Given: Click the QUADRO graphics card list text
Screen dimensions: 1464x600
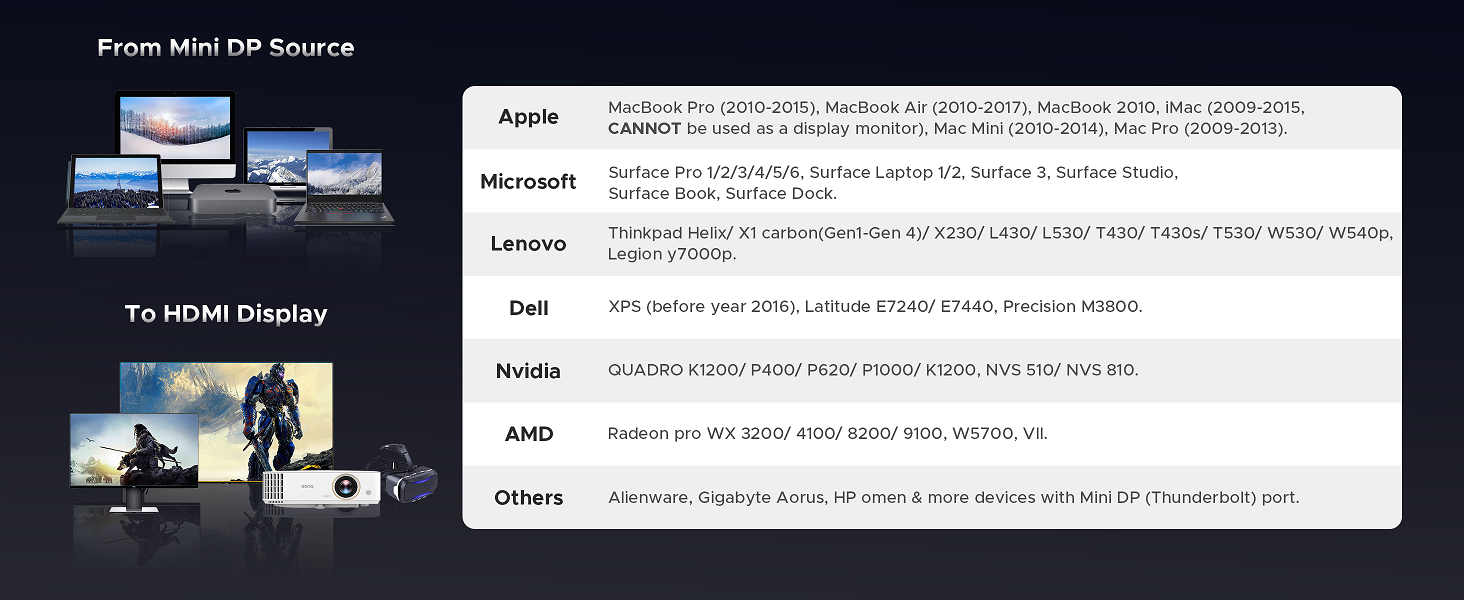Looking at the screenshot, I should pos(872,370).
